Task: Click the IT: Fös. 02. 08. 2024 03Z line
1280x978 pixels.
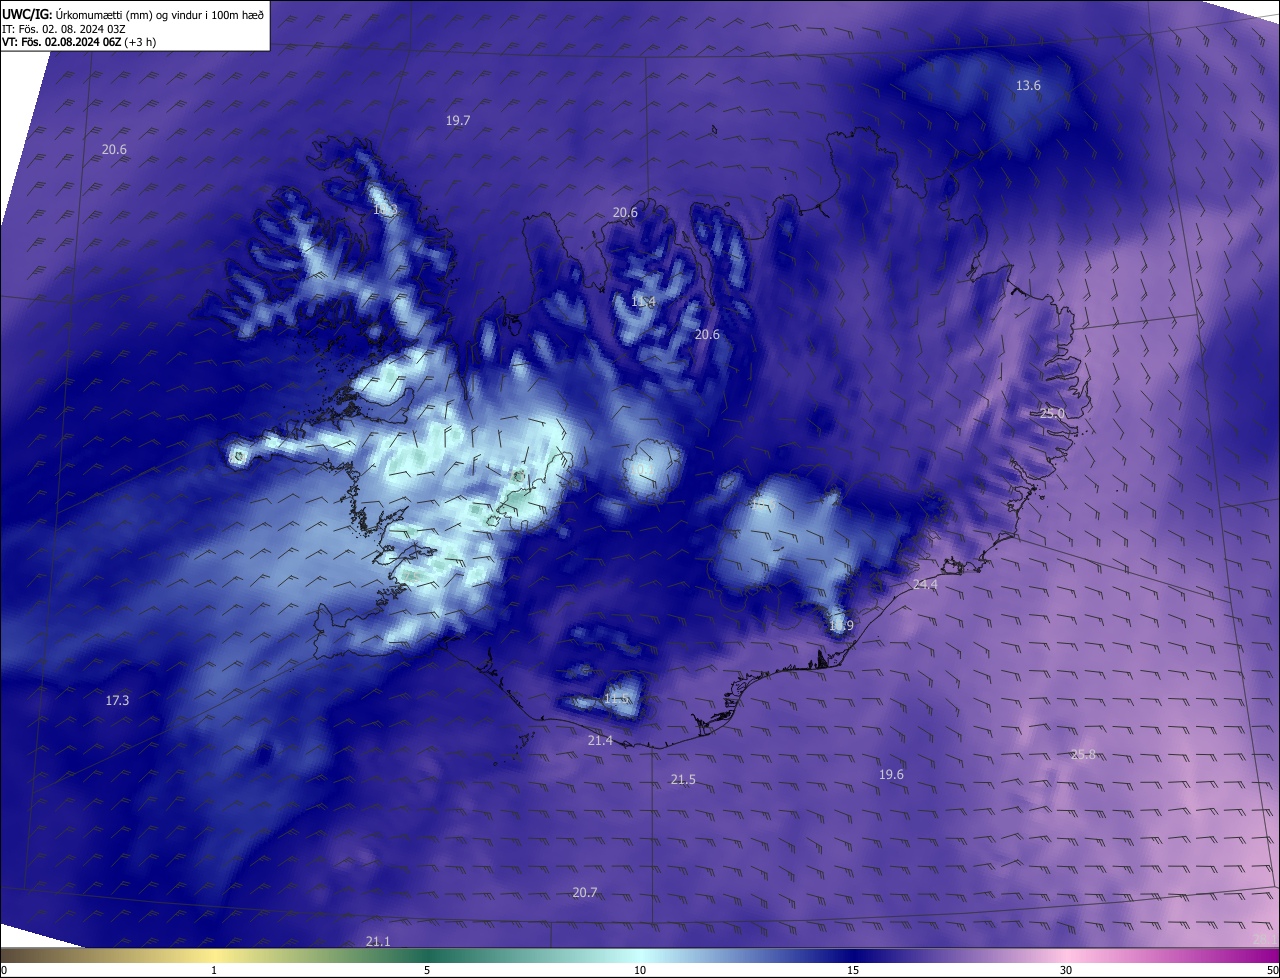Action: click(x=64, y=29)
